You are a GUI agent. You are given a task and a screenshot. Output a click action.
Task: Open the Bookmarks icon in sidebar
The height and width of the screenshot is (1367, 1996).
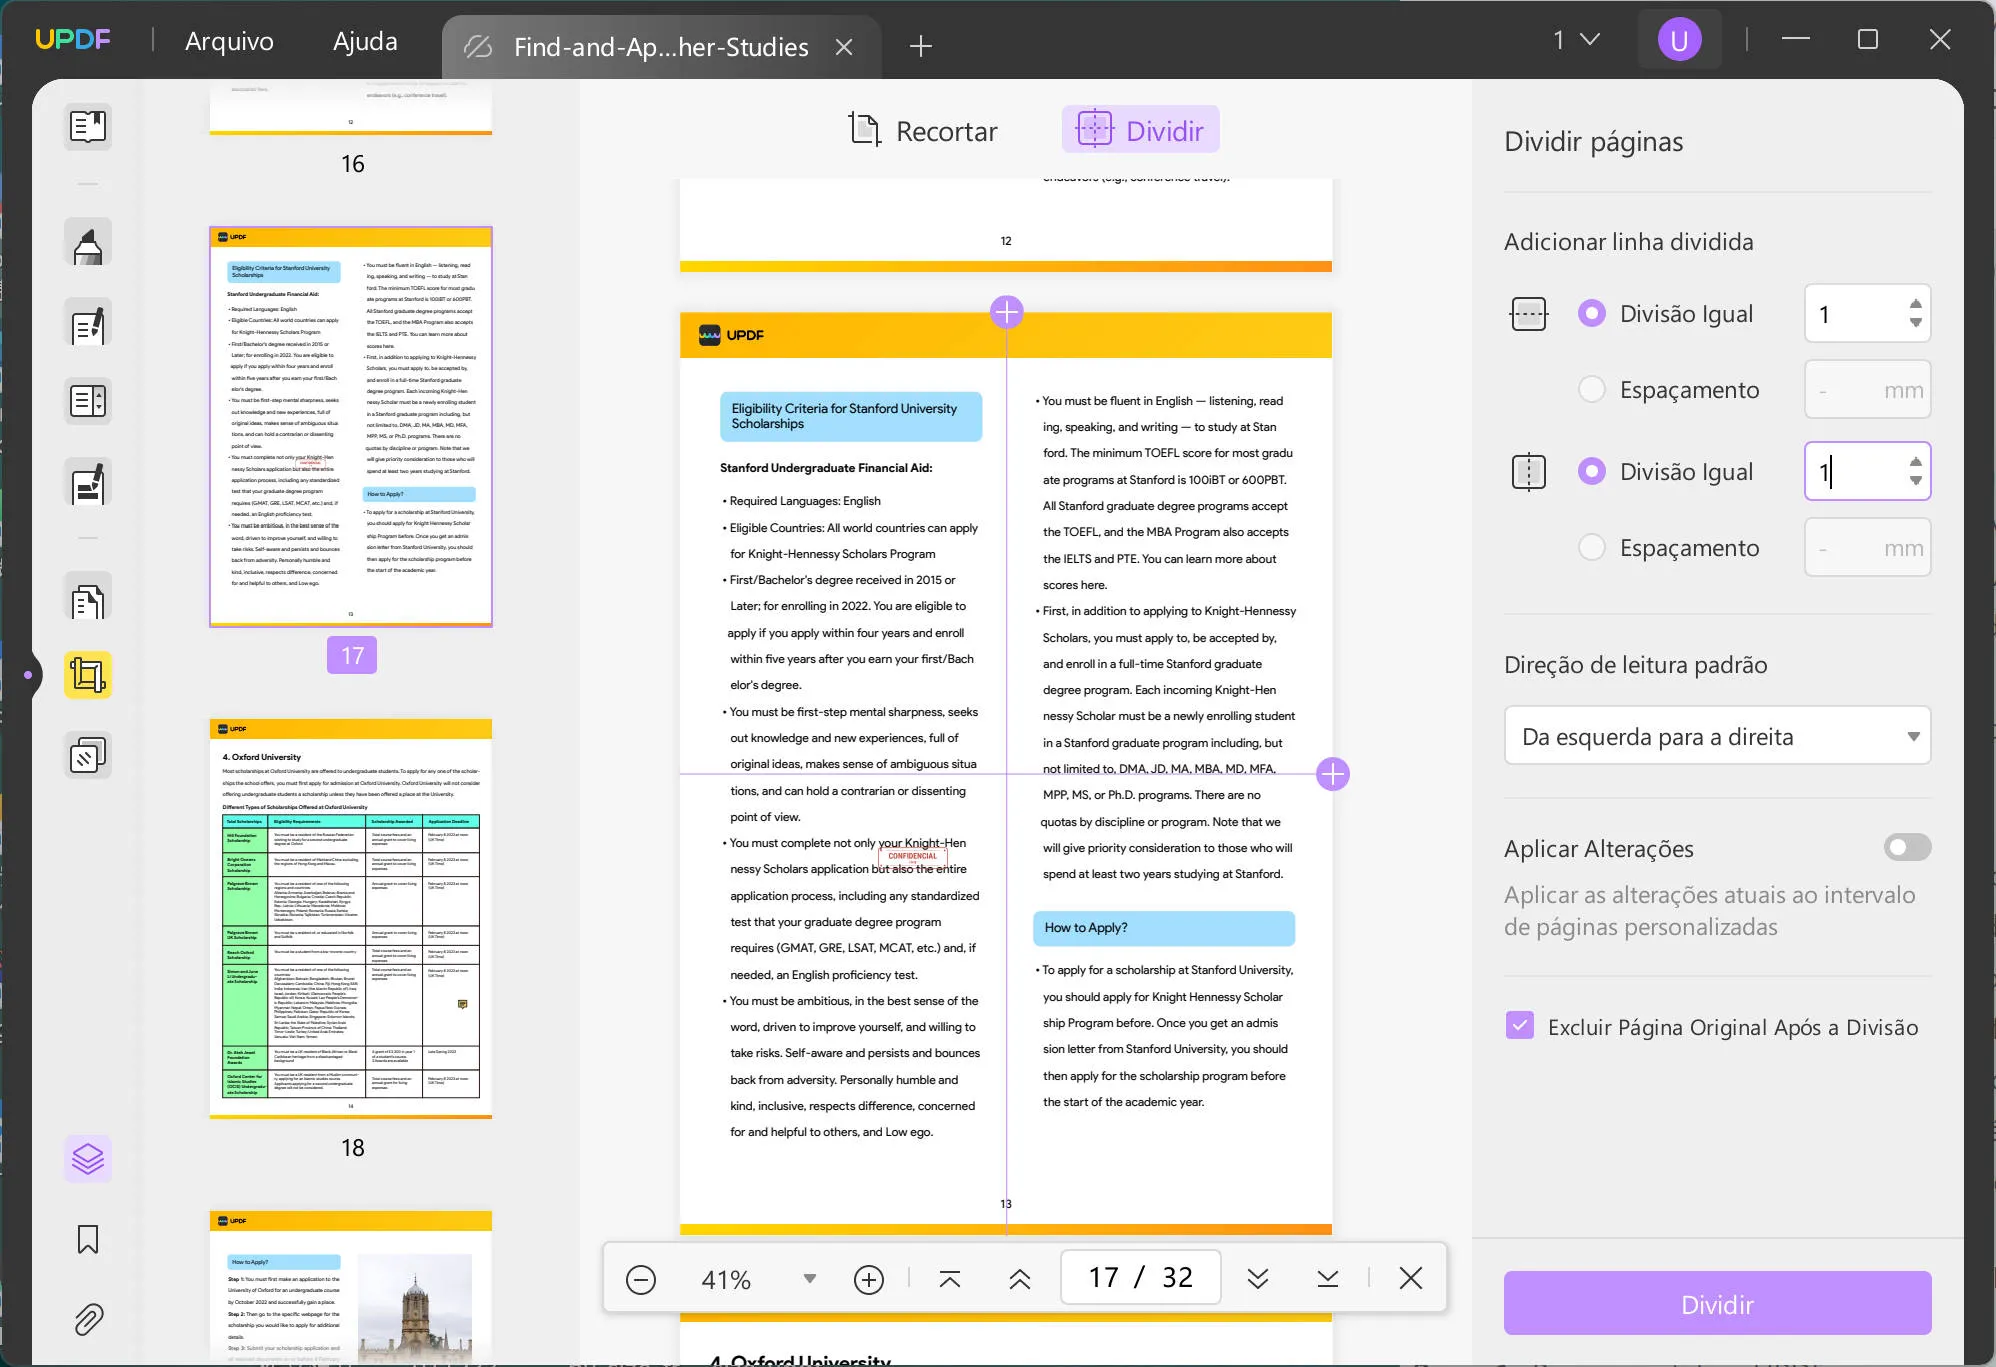tap(88, 1239)
